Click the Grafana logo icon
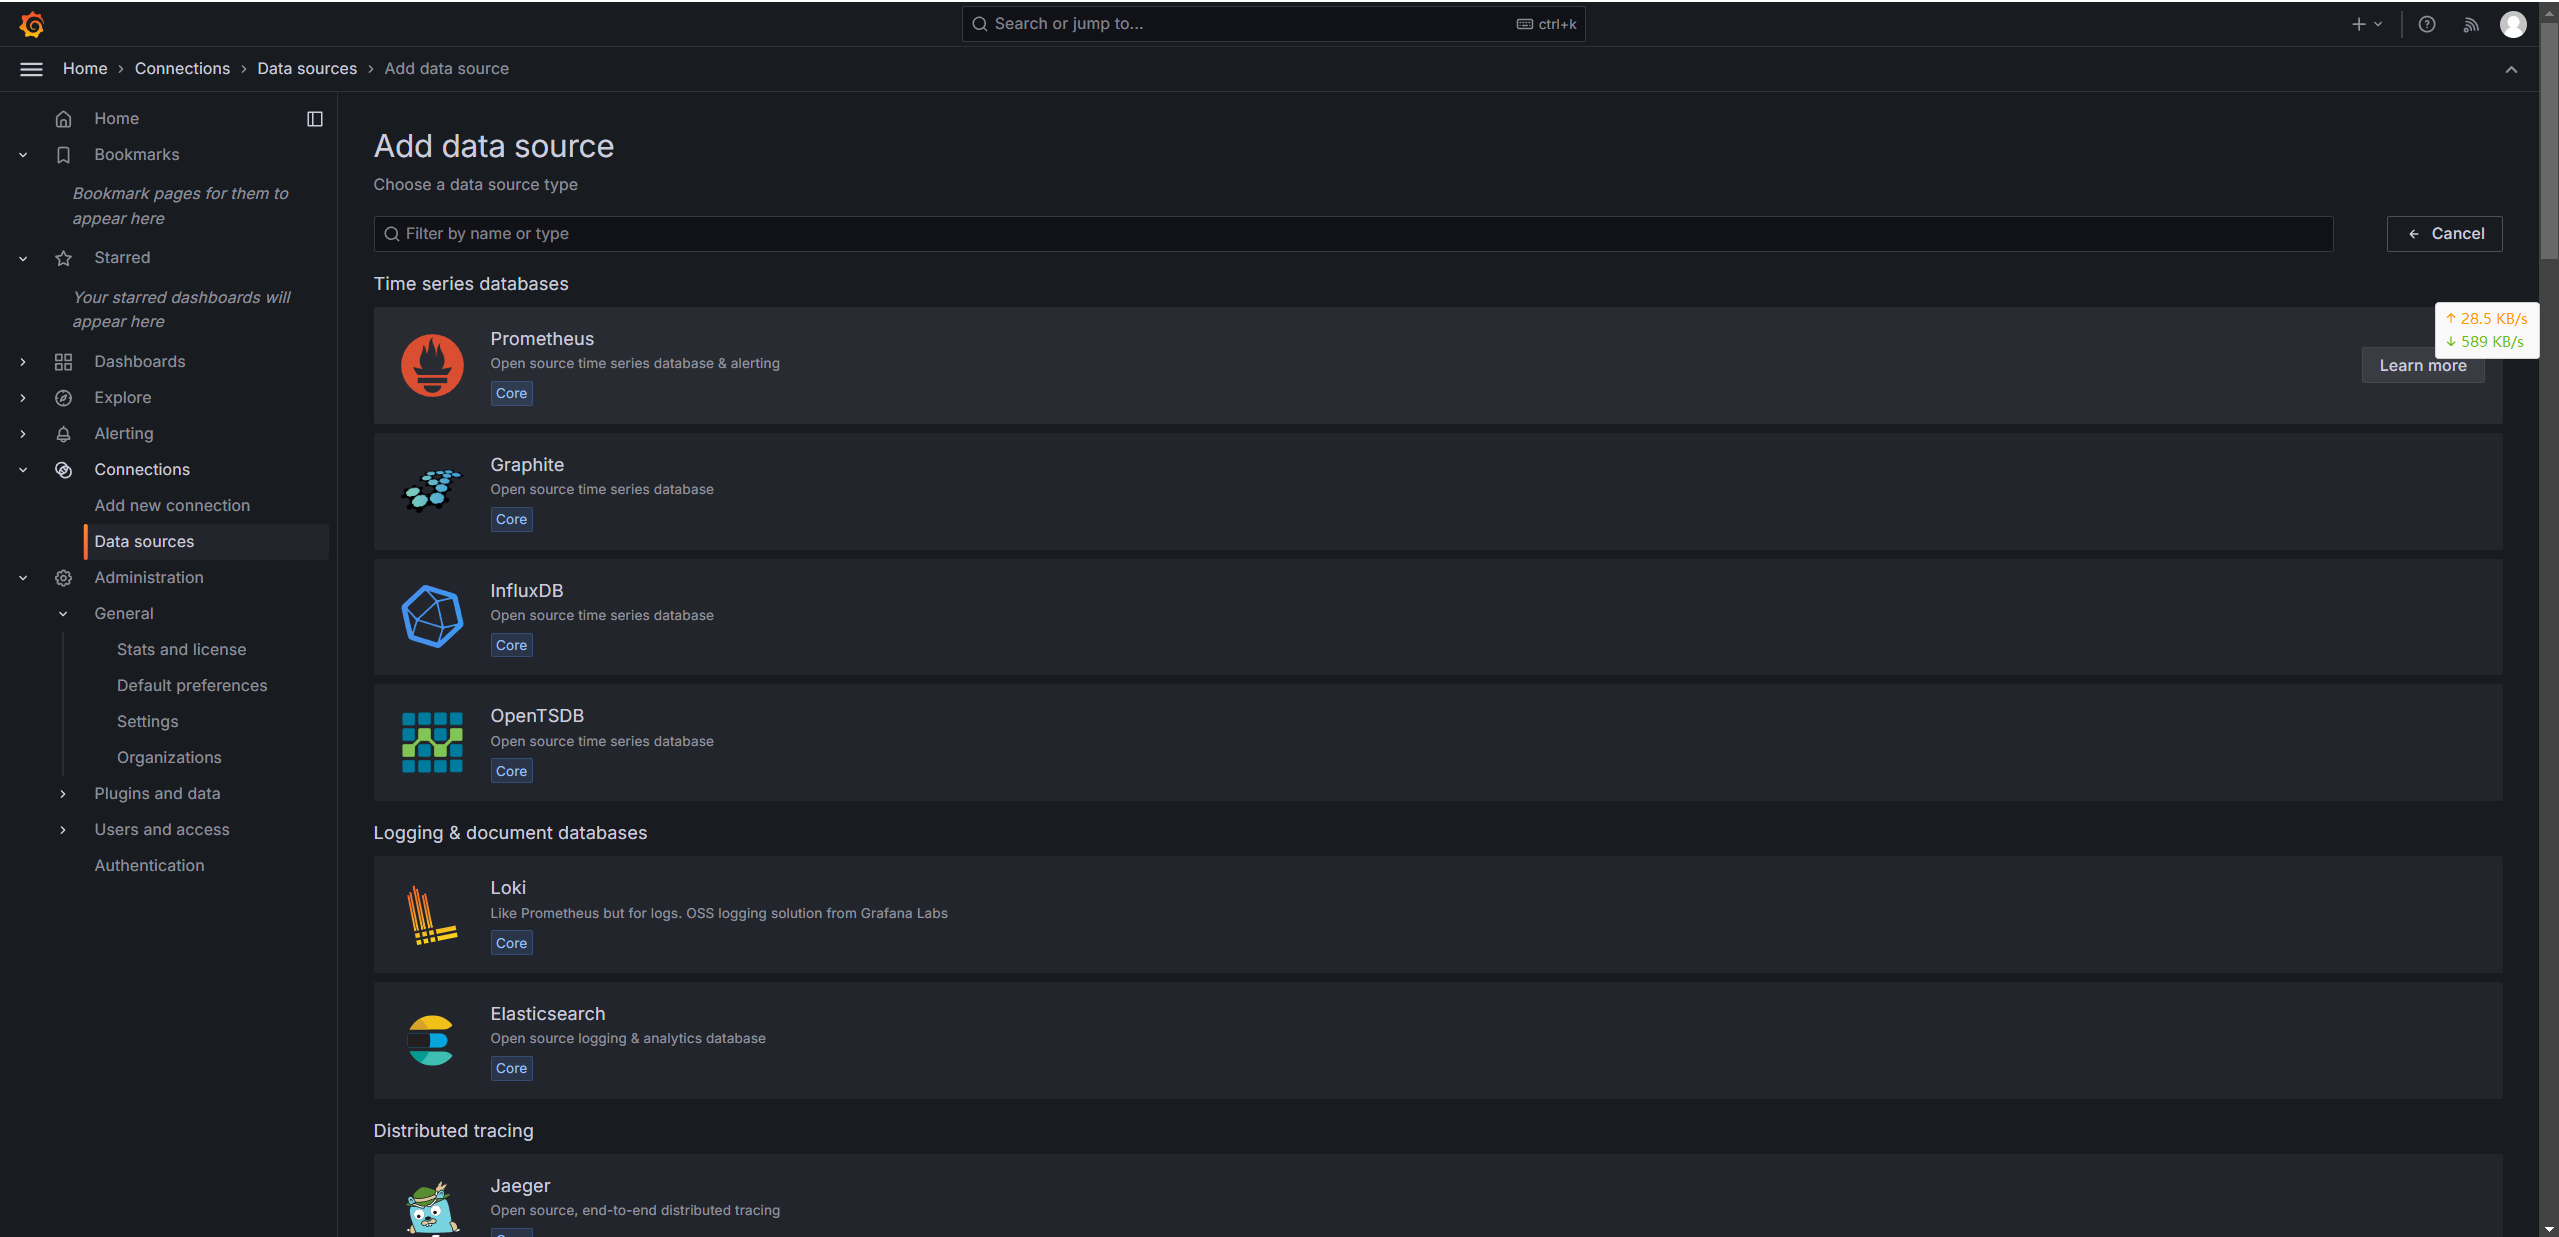 [32, 24]
